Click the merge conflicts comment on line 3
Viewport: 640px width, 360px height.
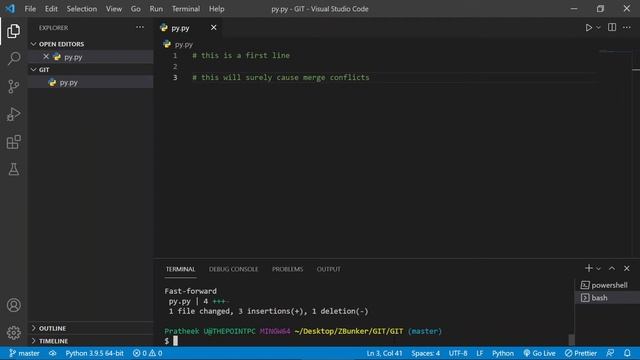(280, 78)
